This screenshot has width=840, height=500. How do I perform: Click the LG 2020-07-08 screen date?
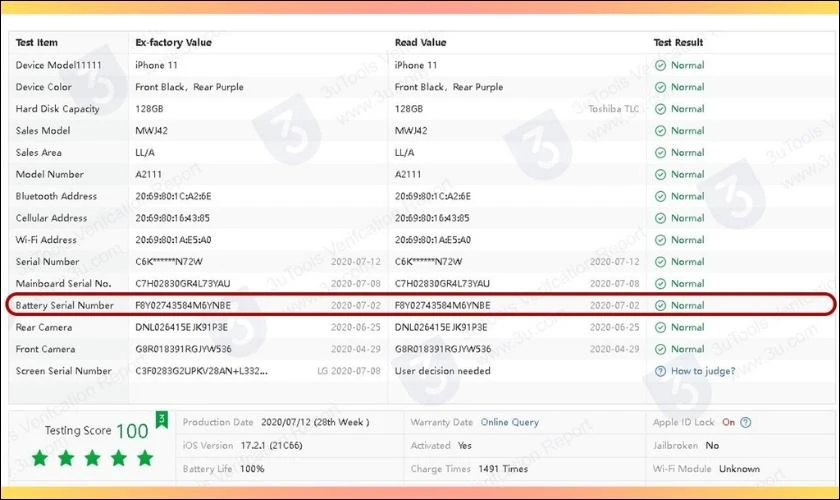click(349, 371)
